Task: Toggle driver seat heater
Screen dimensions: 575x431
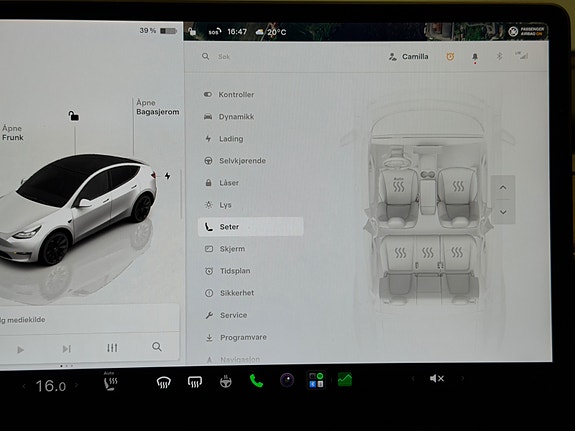Action: point(399,186)
